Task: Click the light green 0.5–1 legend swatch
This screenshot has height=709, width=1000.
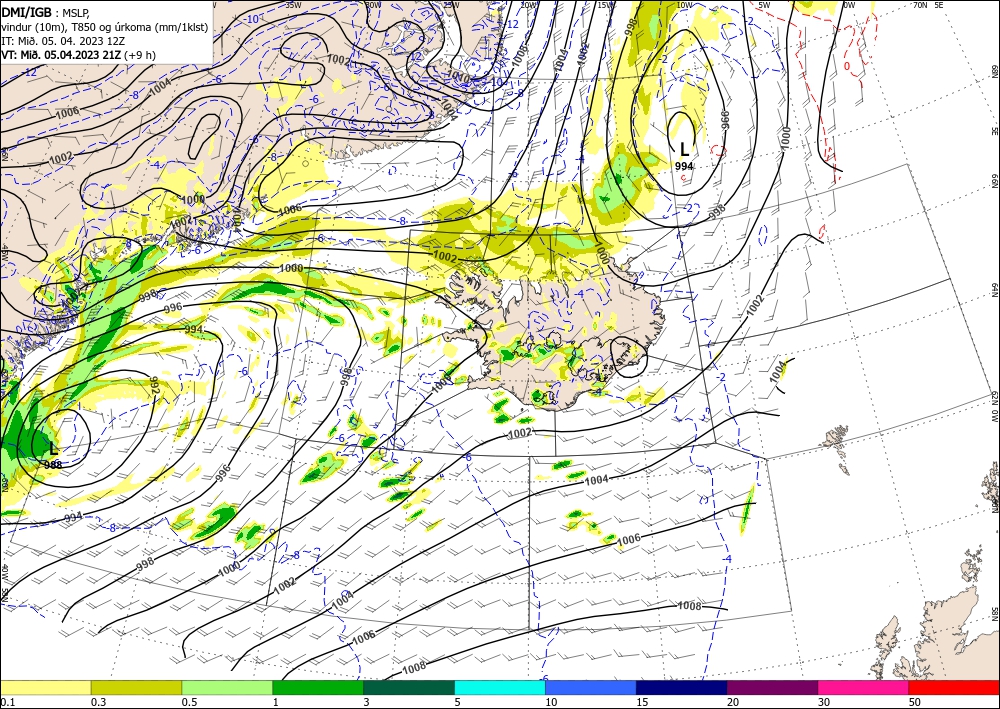Action: click(227, 687)
